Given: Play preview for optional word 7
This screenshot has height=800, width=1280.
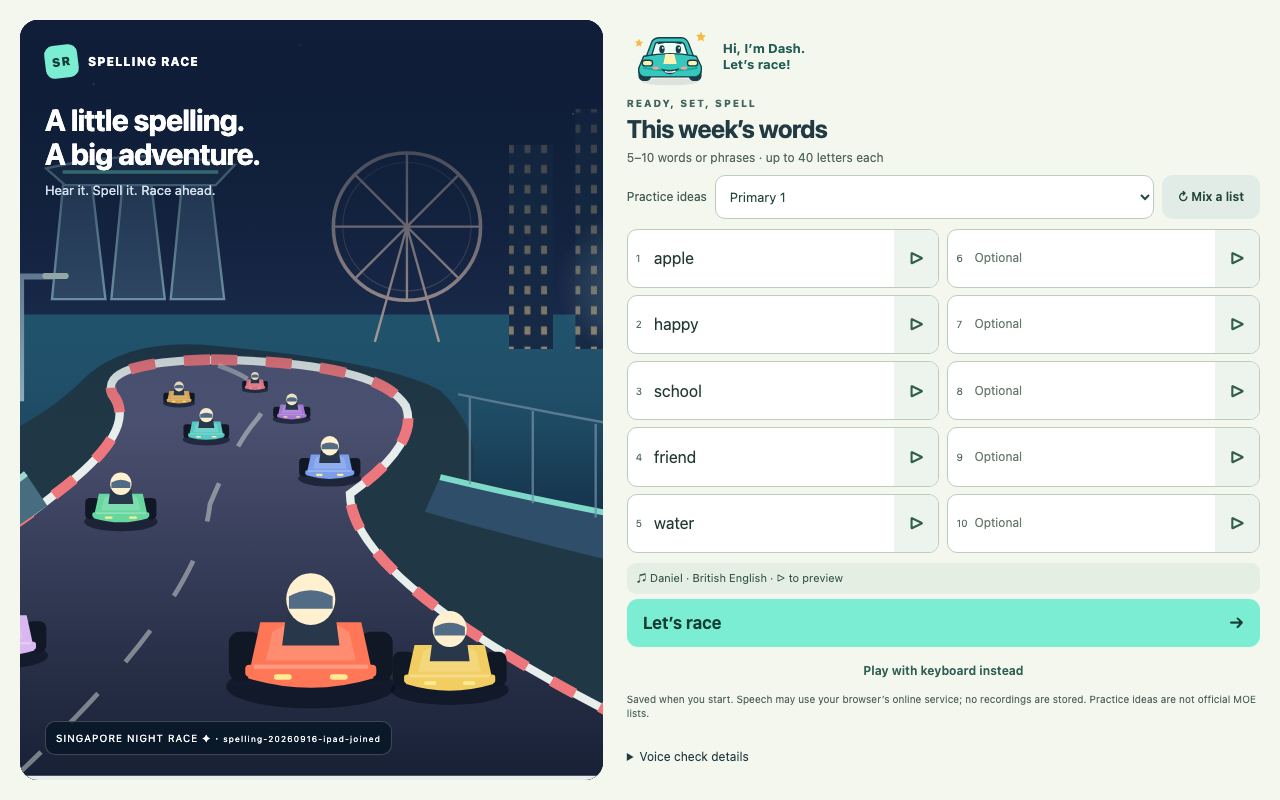Looking at the screenshot, I should pyautogui.click(x=1237, y=324).
